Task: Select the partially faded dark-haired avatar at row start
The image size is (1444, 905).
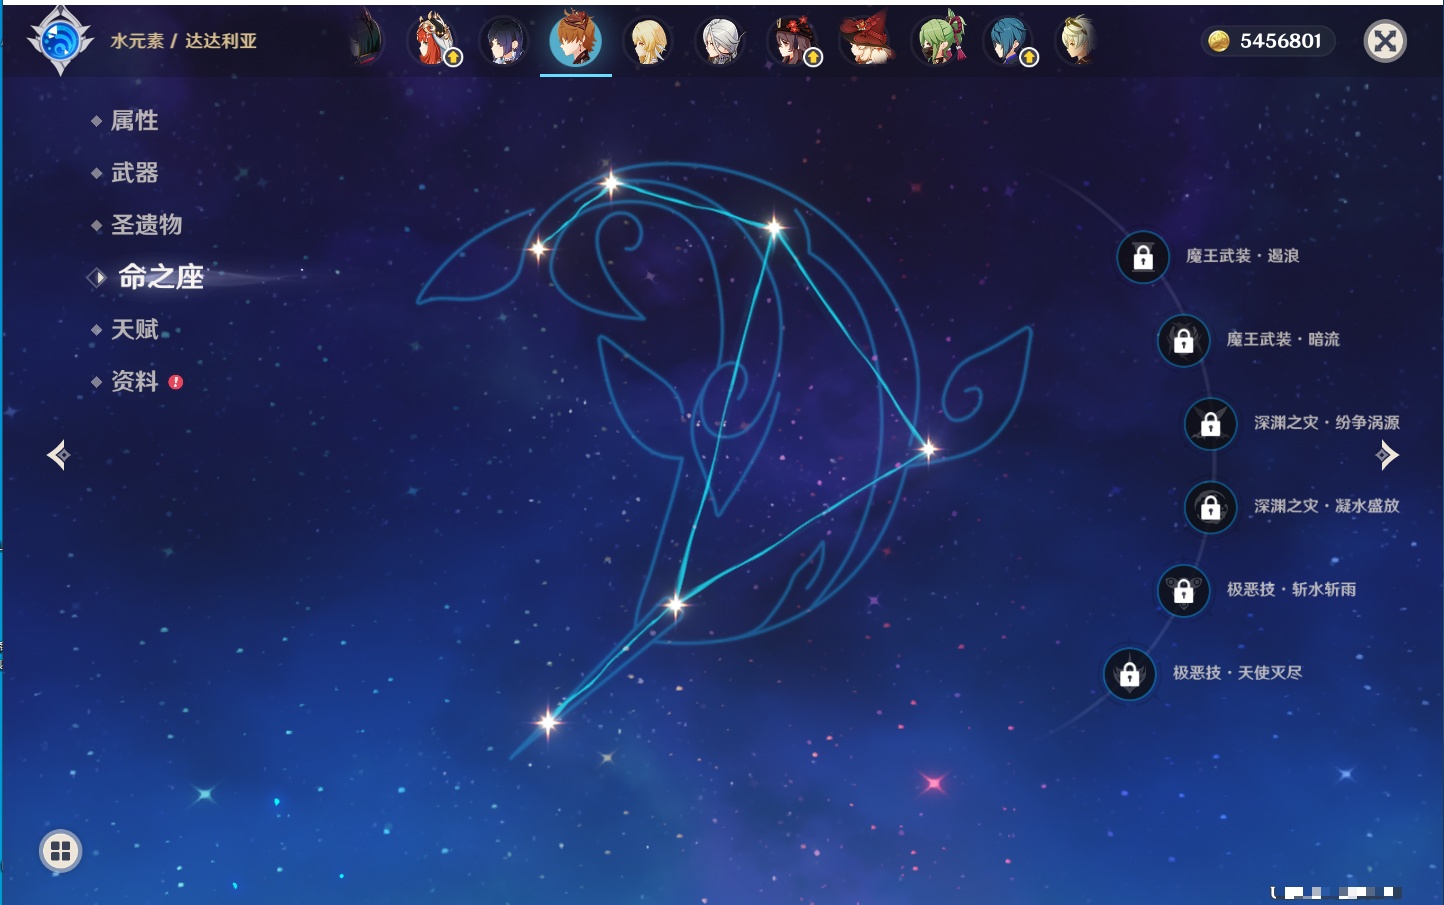Action: pos(367,41)
